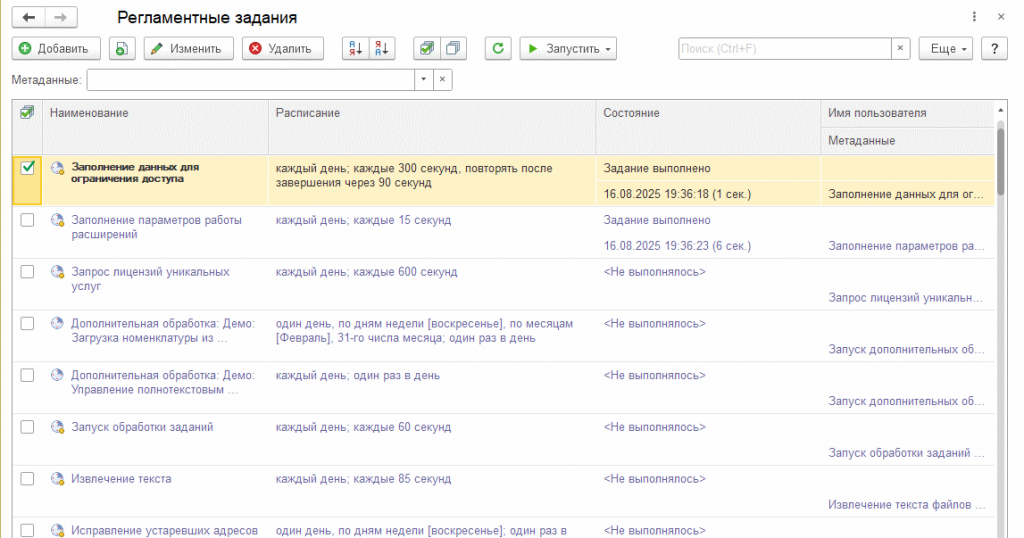1024x538 pixels.
Task: Click job icon of Запрос лицензий уникальных услуг
Action: coord(57,272)
